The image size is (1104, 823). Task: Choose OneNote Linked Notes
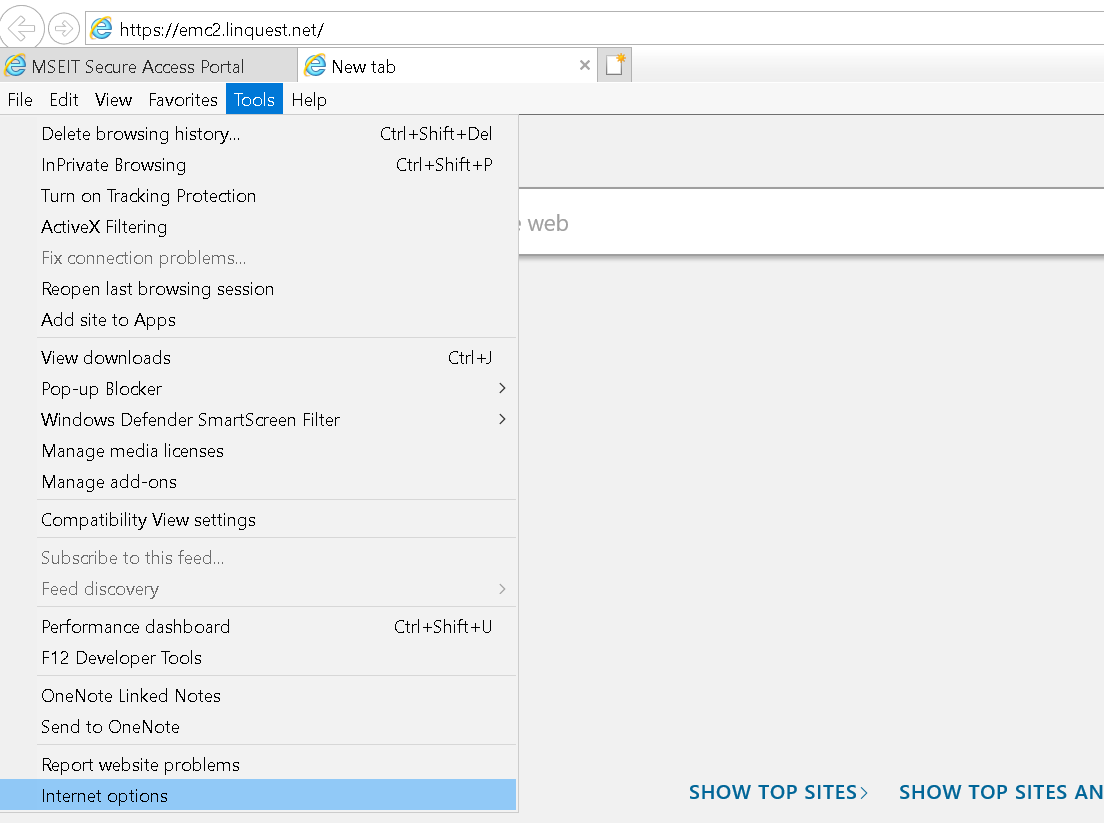pos(258,696)
